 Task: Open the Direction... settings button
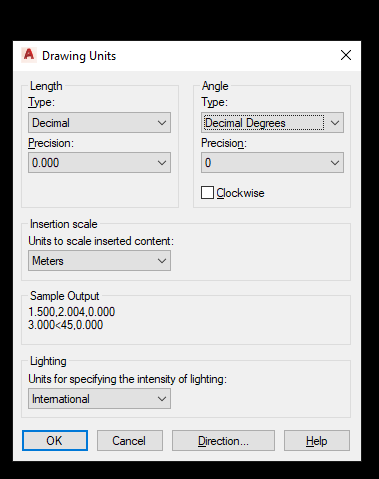(x=223, y=441)
